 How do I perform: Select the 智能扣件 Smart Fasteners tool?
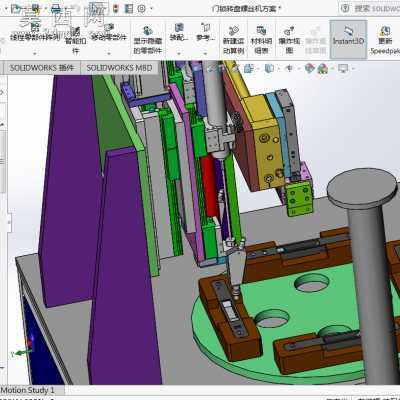pos(76,40)
